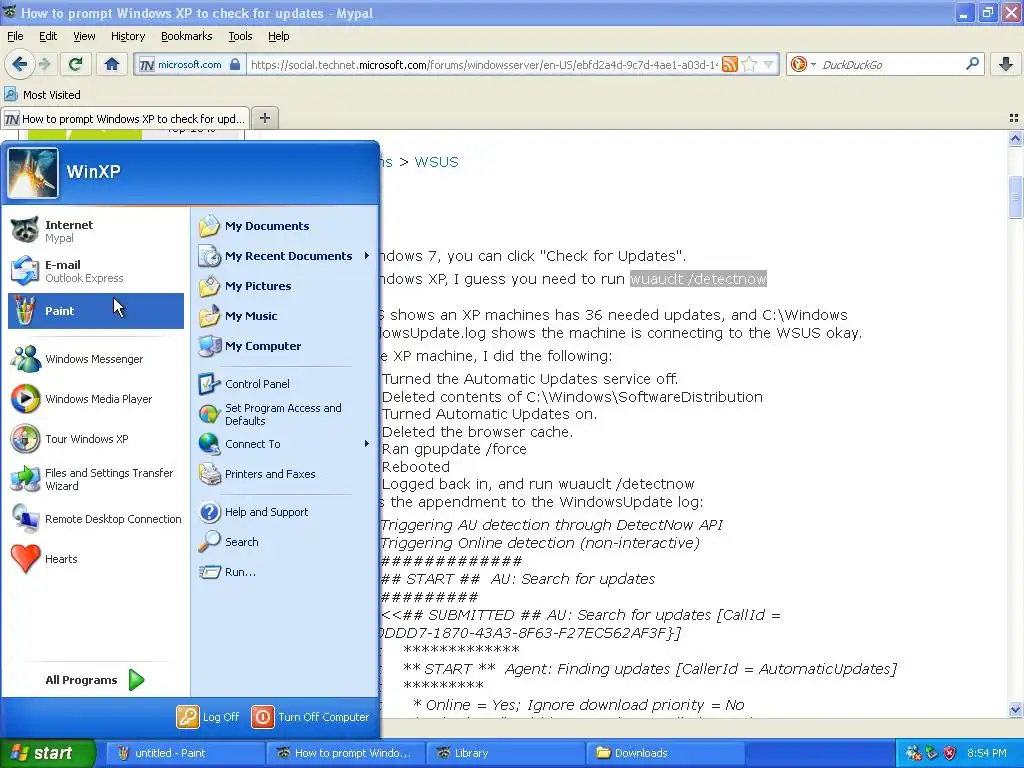Open the list all tabs button
The height and width of the screenshot is (768, 1024).
1014,118
